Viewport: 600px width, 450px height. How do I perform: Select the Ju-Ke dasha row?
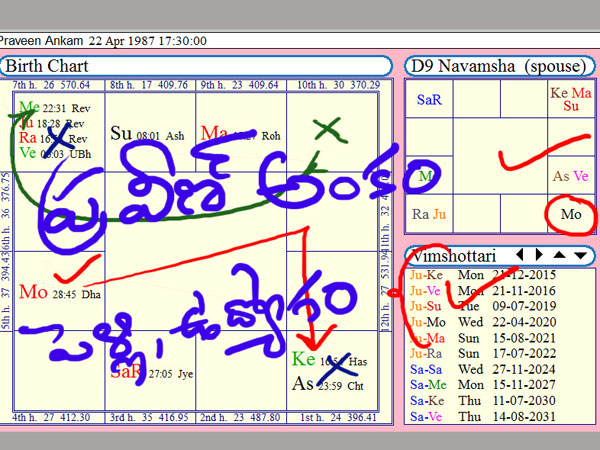pyautogui.click(x=500, y=273)
